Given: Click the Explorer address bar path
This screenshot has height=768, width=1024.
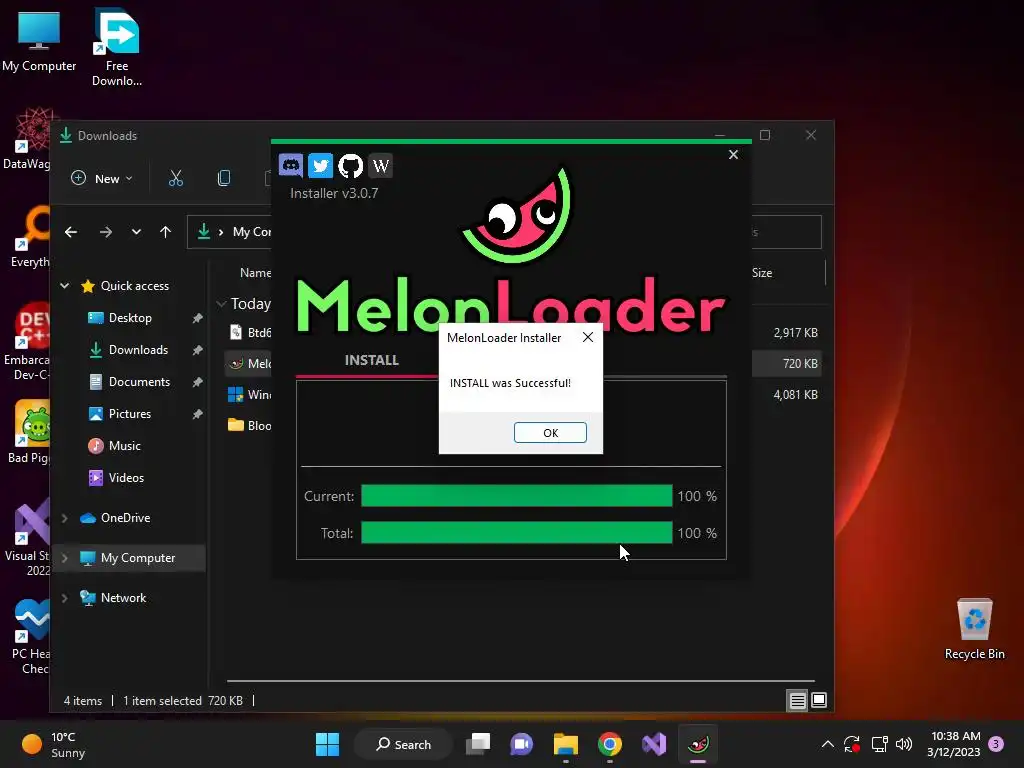Looking at the screenshot, I should tap(251, 232).
